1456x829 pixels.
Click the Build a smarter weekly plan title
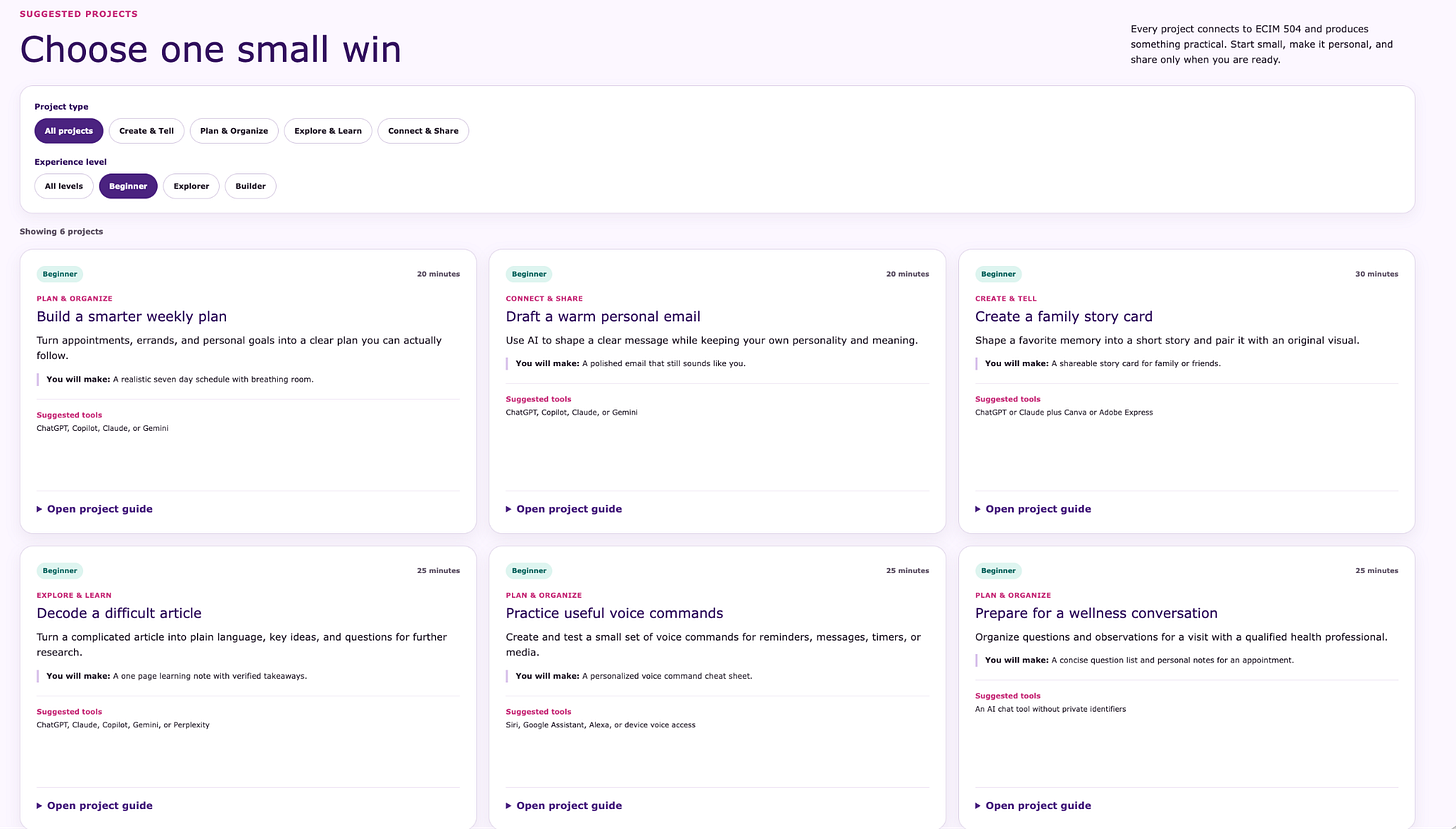132,317
